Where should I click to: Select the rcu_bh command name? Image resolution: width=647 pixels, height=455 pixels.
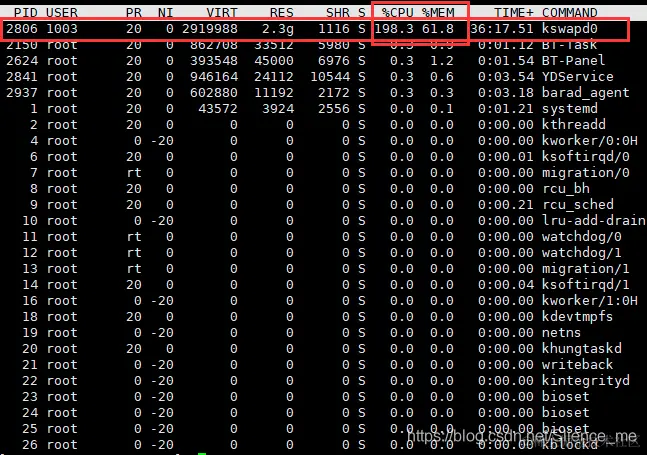pyautogui.click(x=565, y=189)
